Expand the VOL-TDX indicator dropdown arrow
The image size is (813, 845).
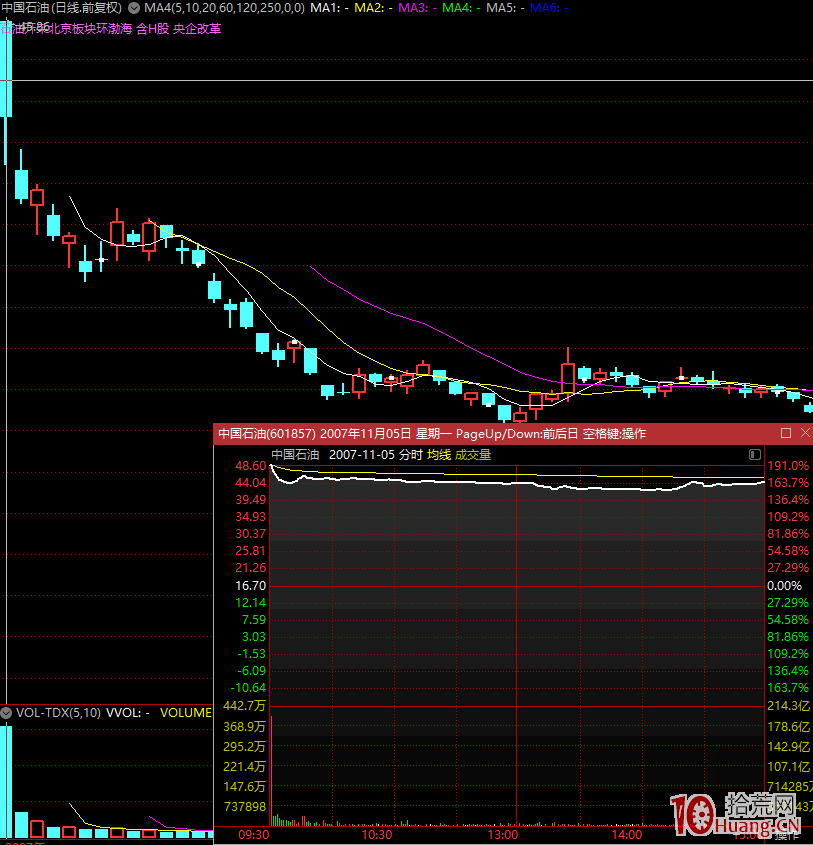[7, 713]
